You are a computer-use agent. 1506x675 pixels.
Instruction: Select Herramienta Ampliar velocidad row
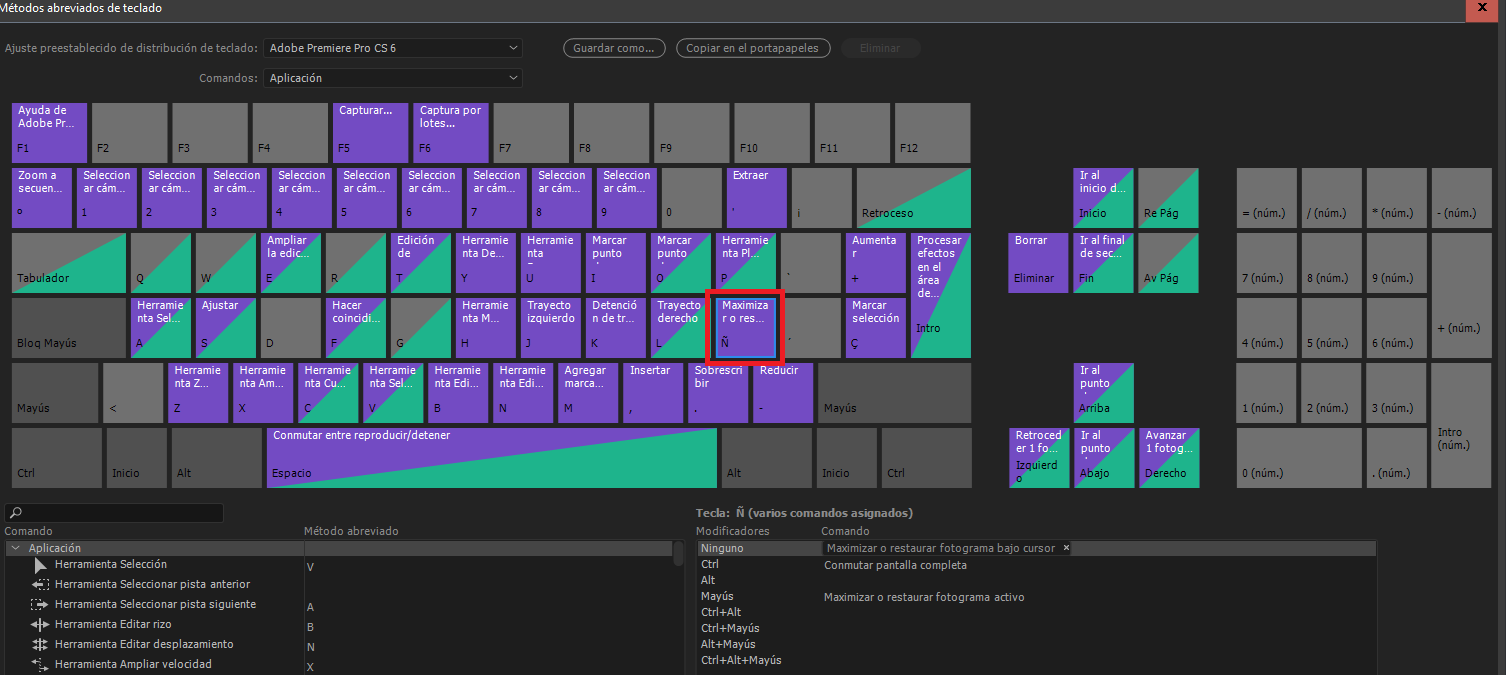338,665
